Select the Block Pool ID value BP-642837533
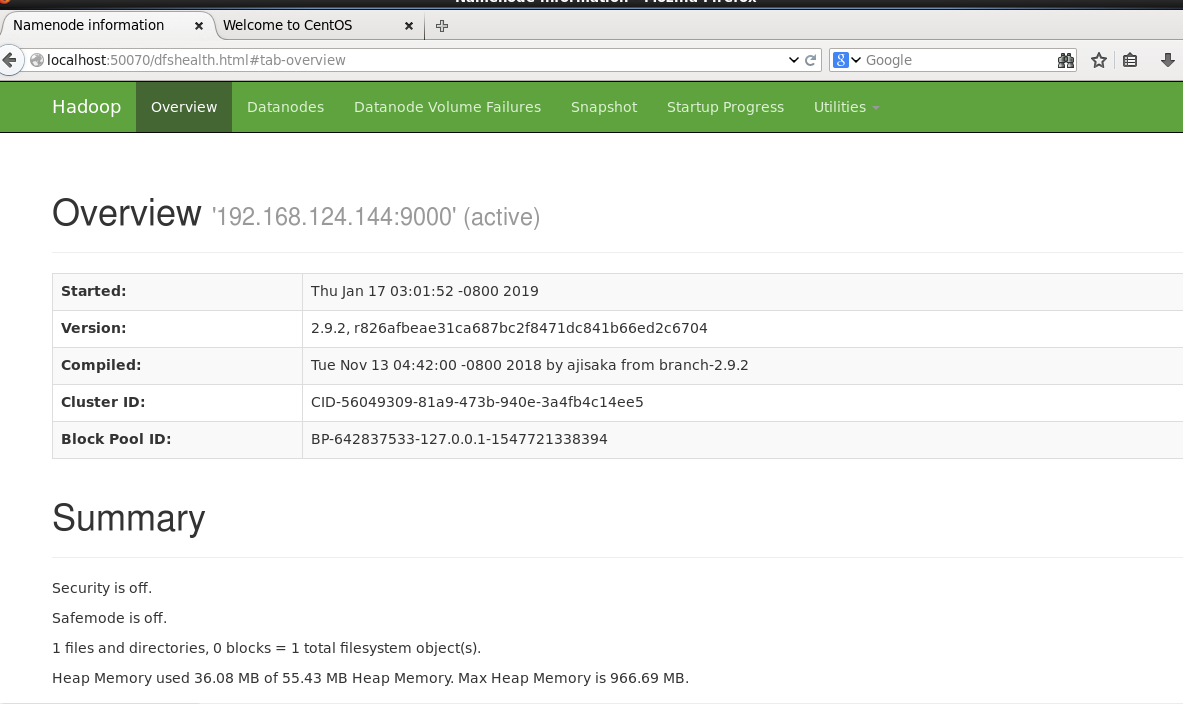Viewport: 1183px width, 704px height. coord(459,439)
